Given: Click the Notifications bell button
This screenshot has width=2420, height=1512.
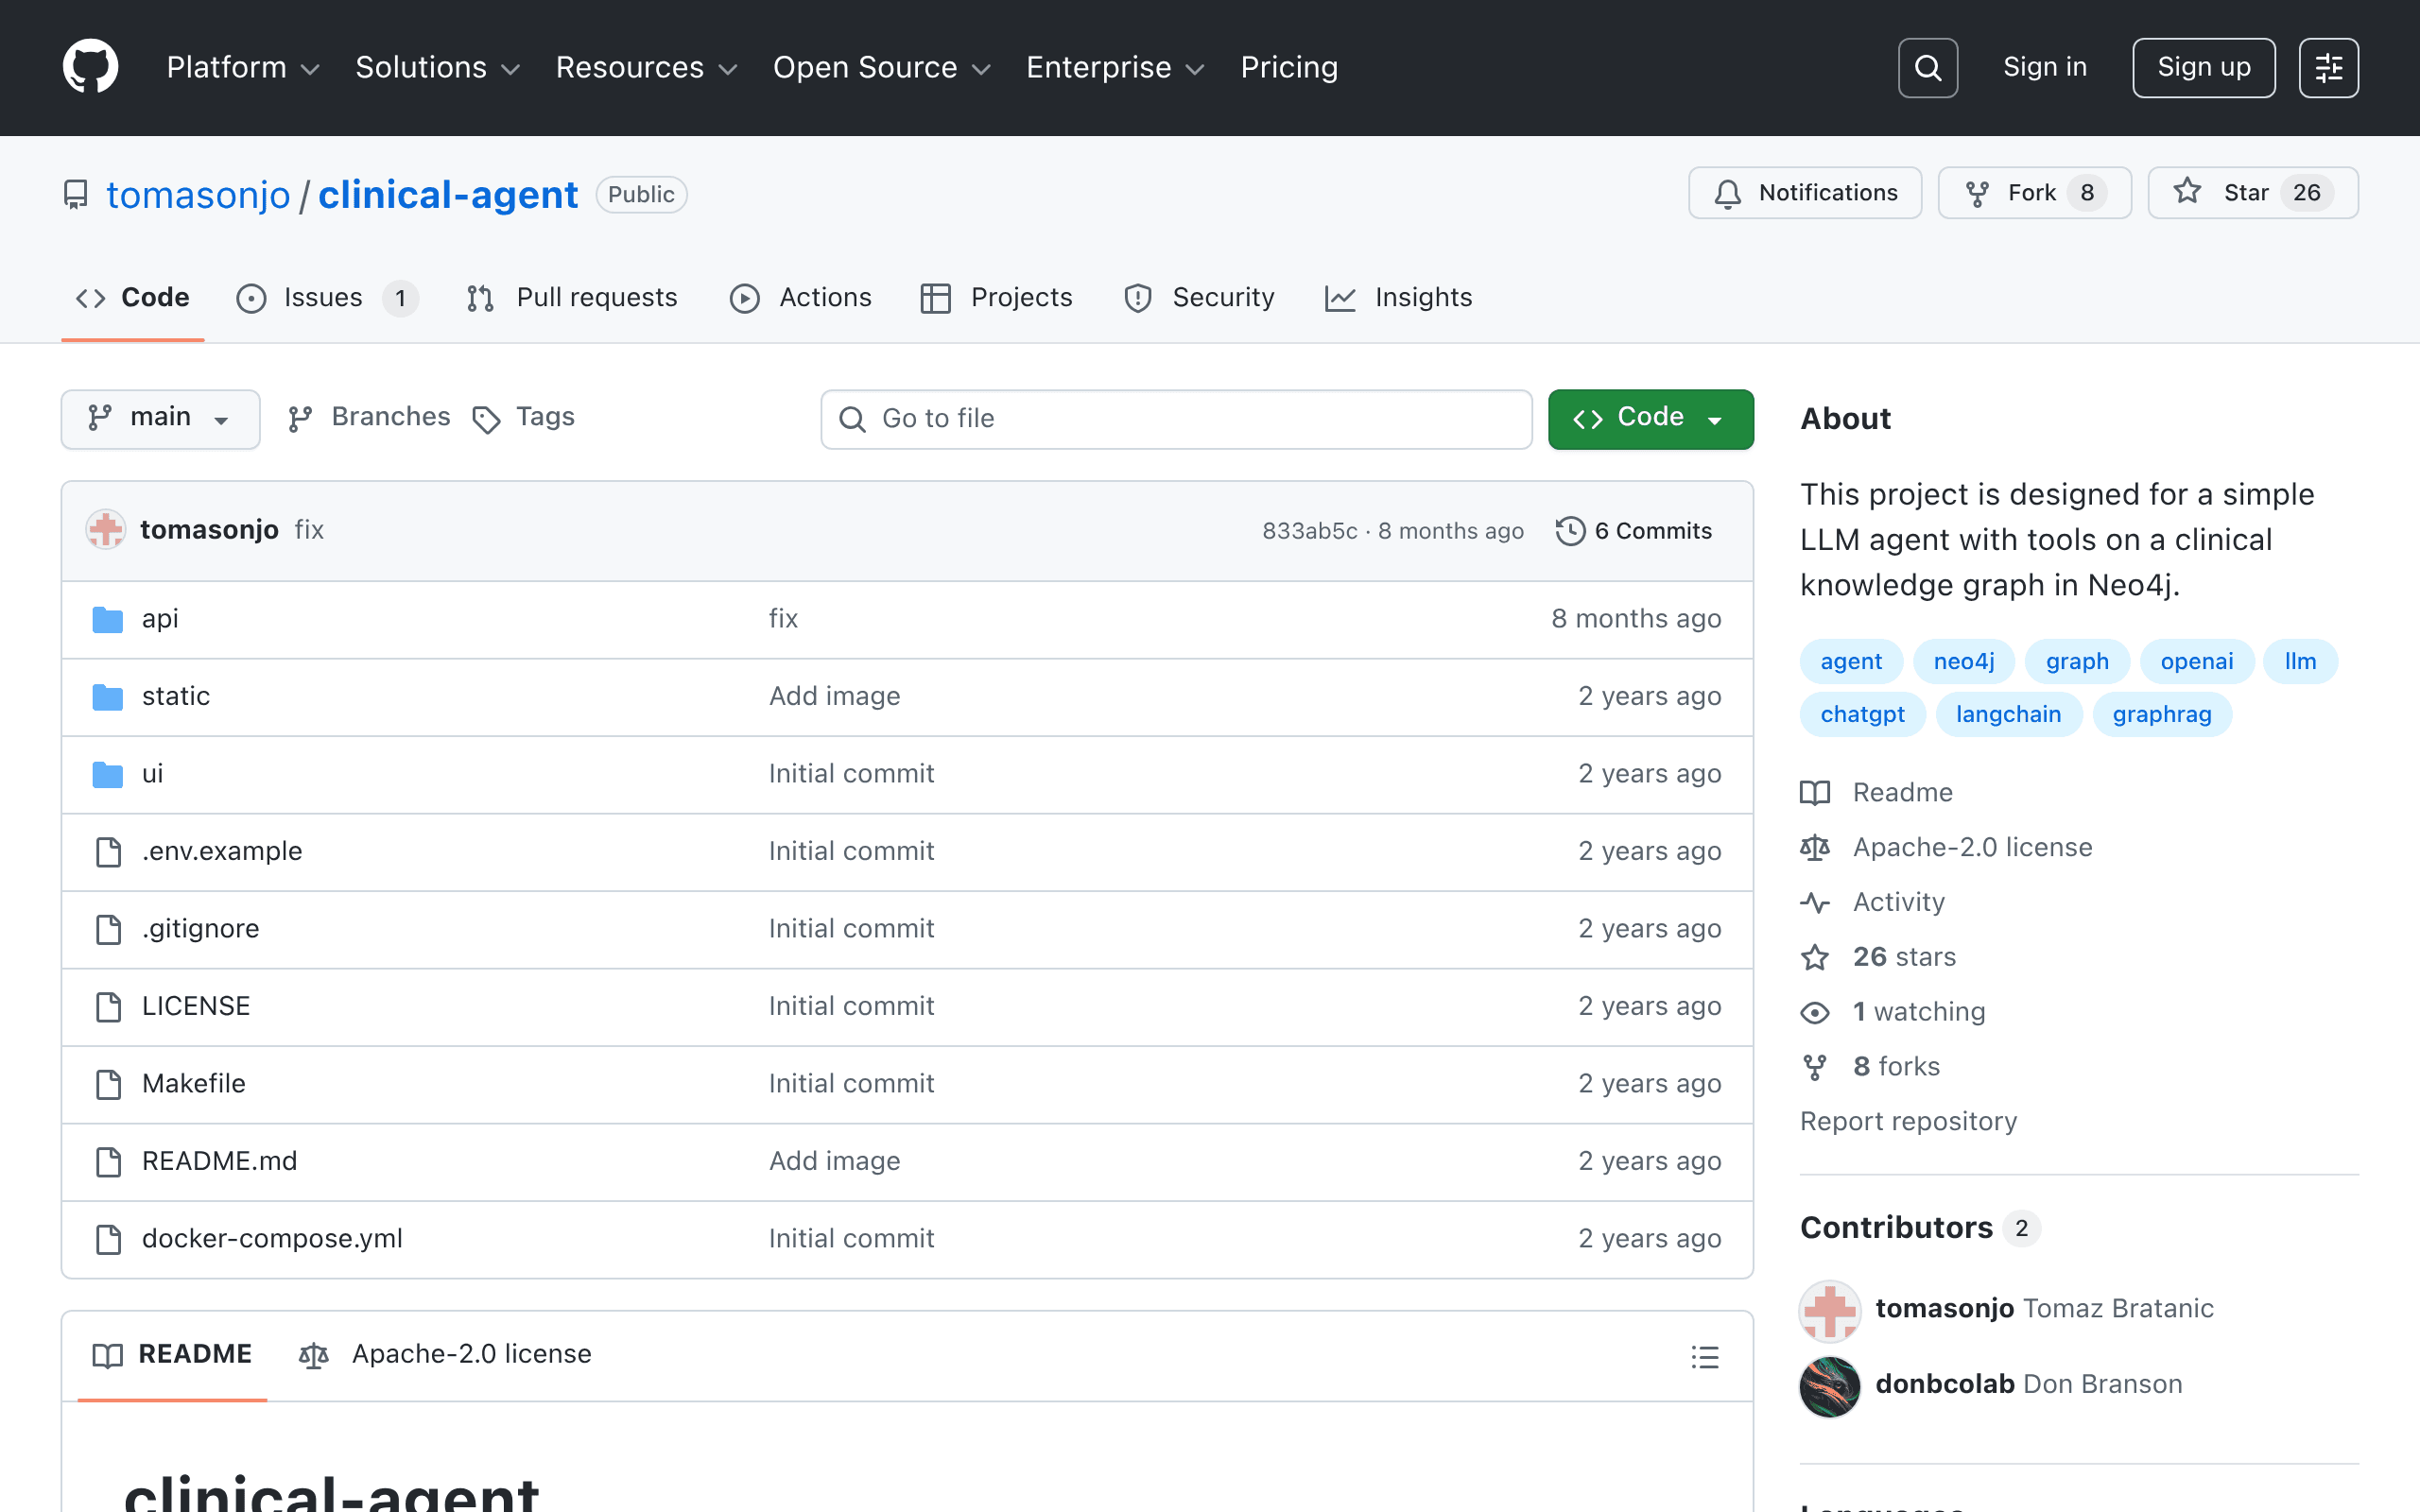Looking at the screenshot, I should pyautogui.click(x=1805, y=193).
